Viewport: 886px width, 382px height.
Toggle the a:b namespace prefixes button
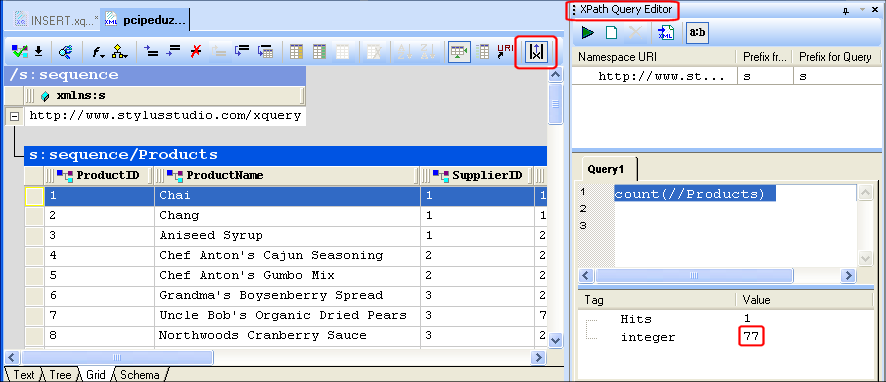click(697, 33)
